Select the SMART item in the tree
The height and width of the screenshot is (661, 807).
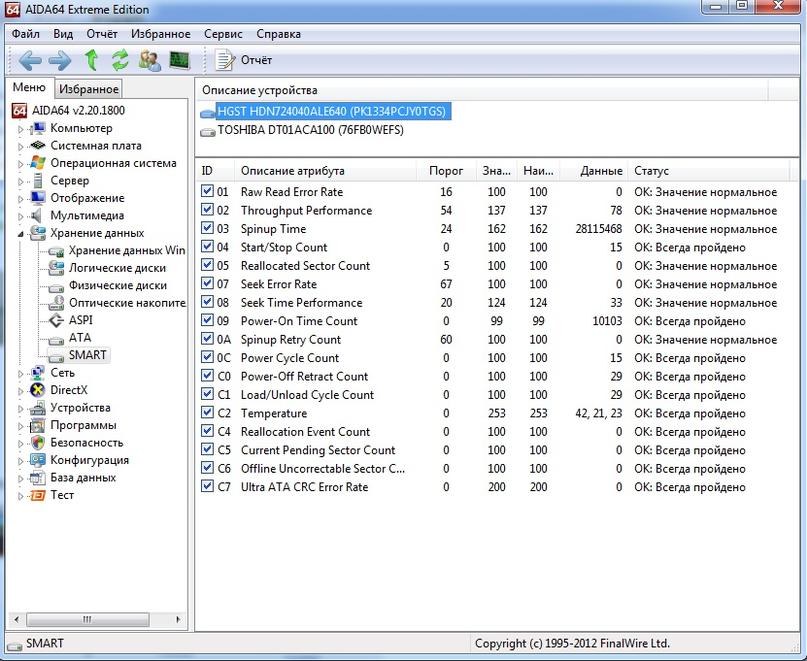87,355
